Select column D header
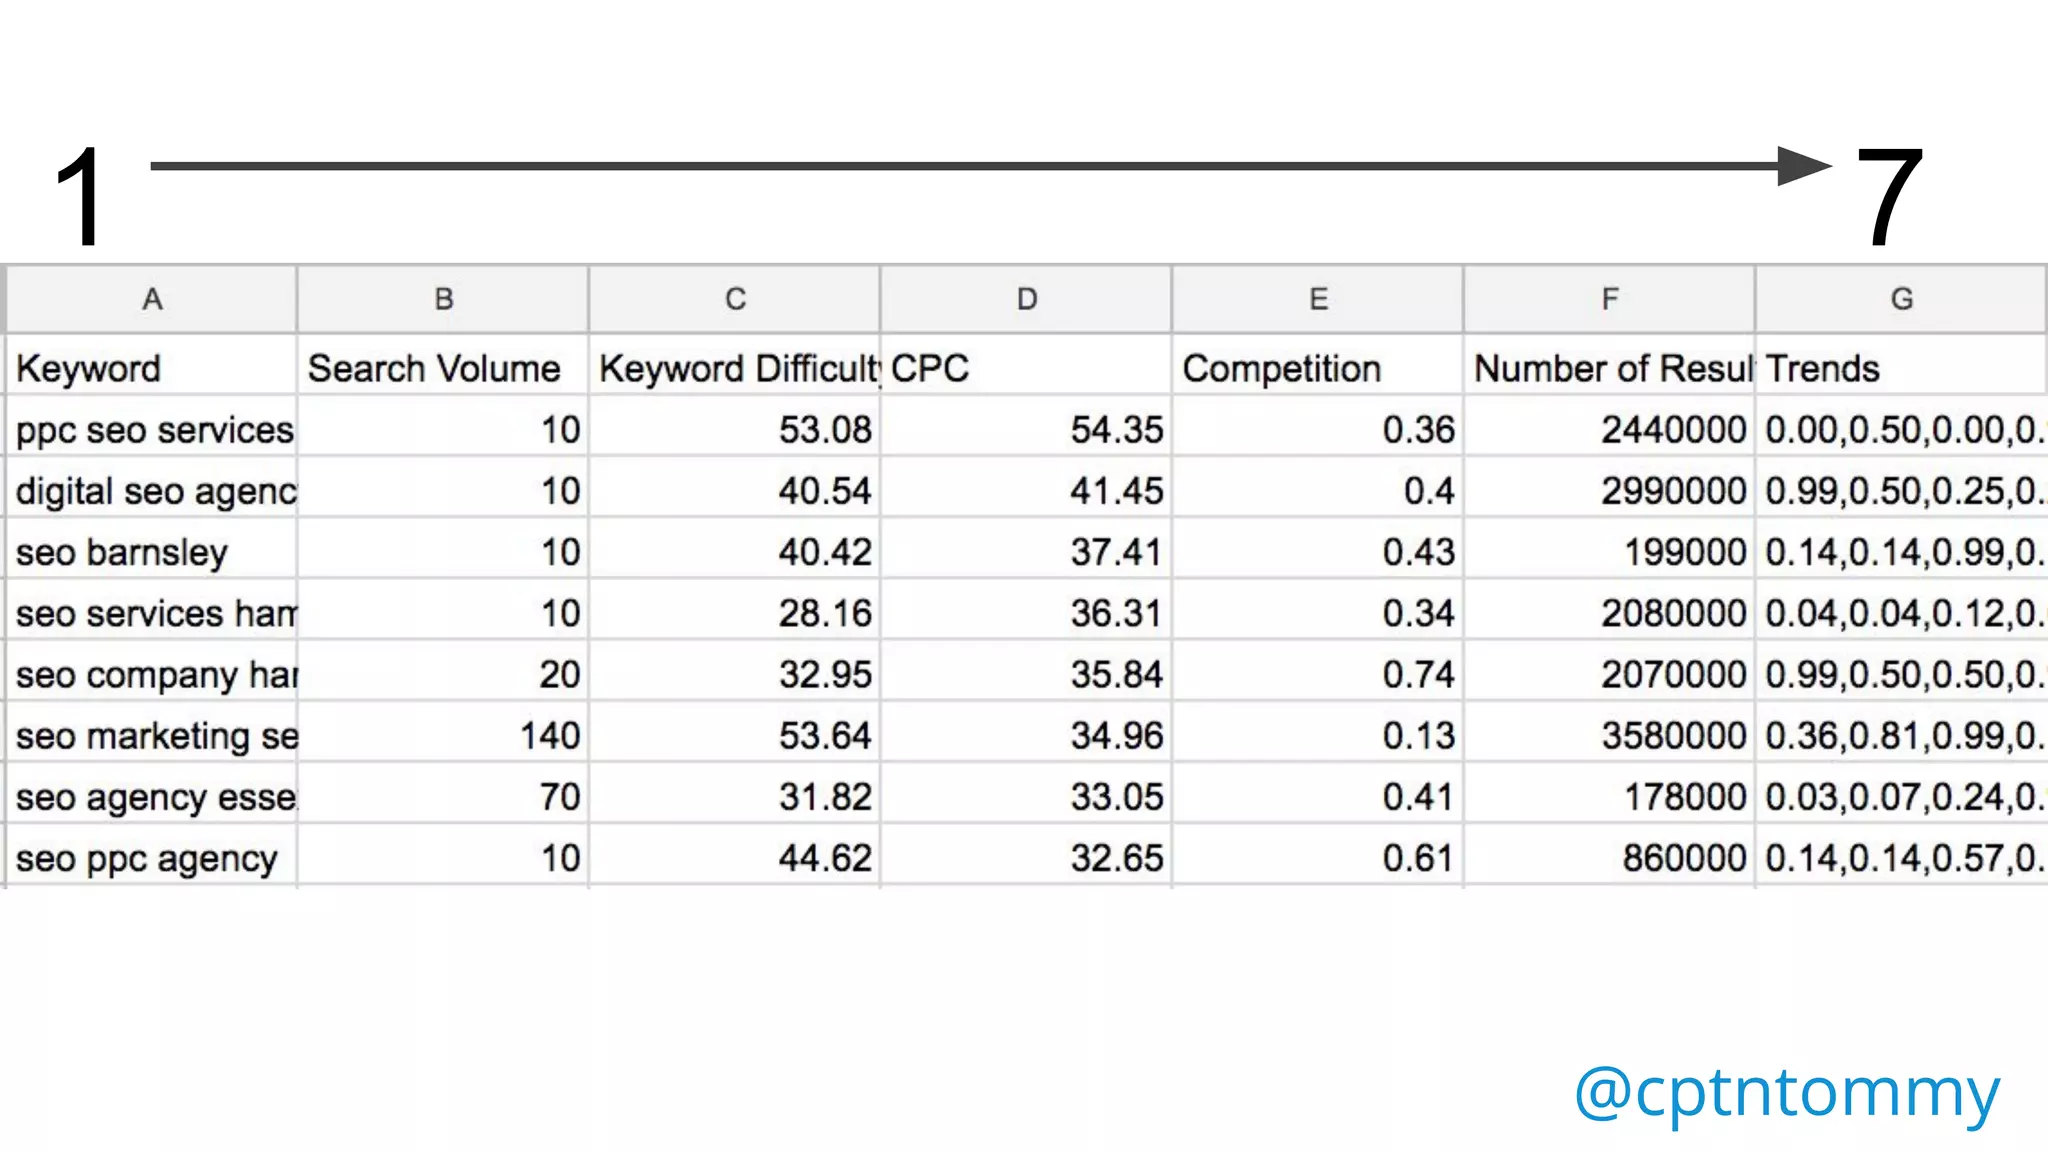 point(1026,299)
